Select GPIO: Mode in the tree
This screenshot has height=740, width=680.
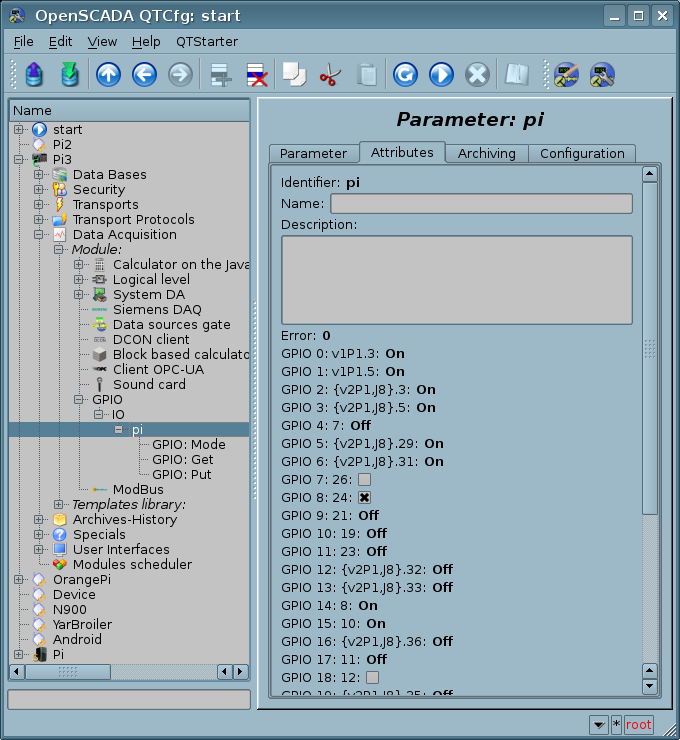coord(188,445)
